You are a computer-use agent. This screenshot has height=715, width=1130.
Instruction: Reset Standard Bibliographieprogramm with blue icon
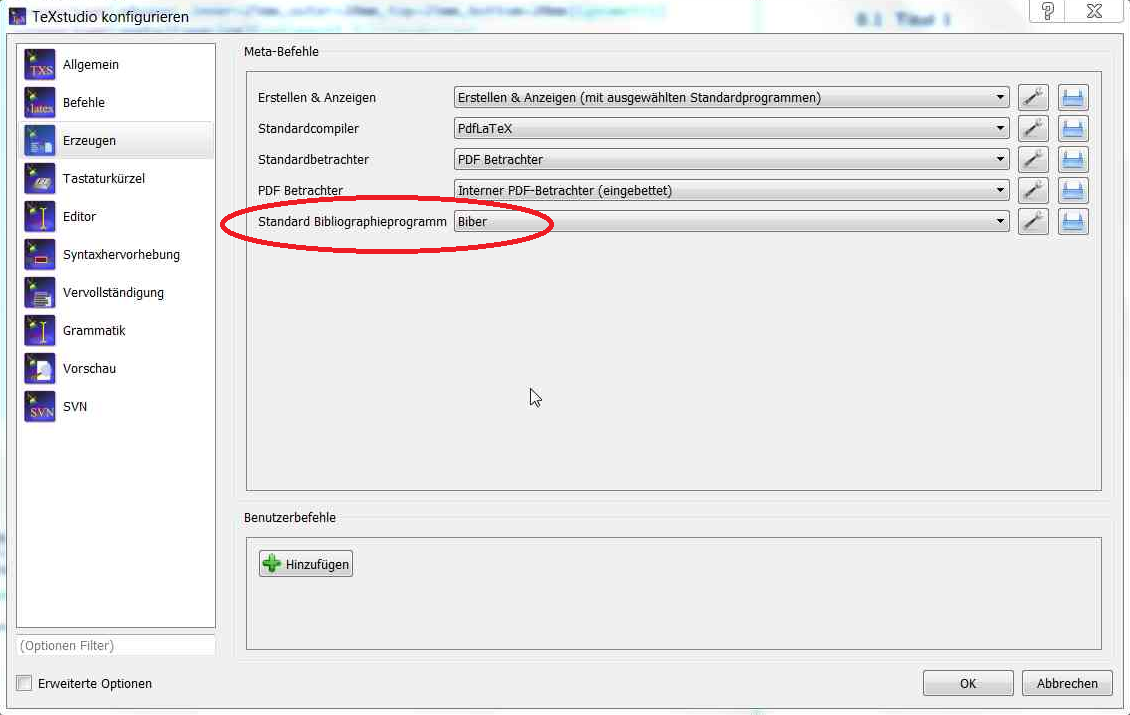(x=1073, y=221)
